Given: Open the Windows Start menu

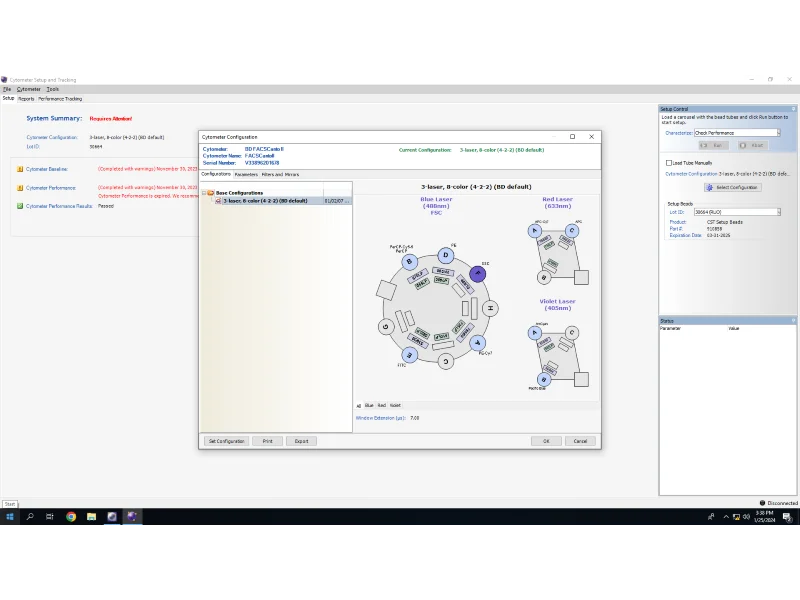Looking at the screenshot, I should coord(10,516).
